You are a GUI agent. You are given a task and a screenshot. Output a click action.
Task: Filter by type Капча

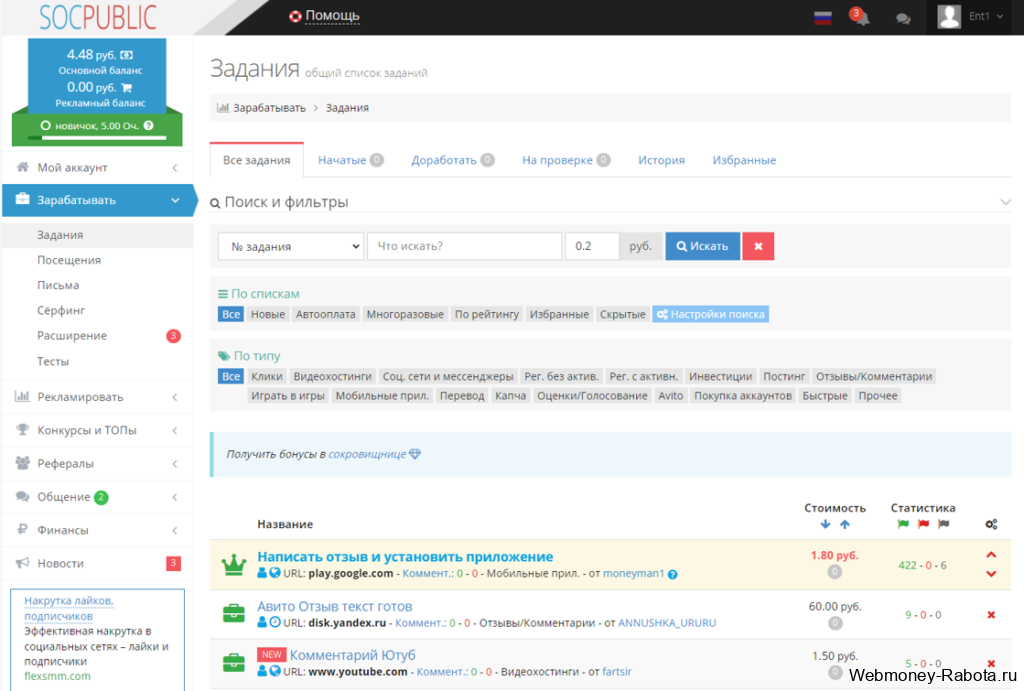510,395
